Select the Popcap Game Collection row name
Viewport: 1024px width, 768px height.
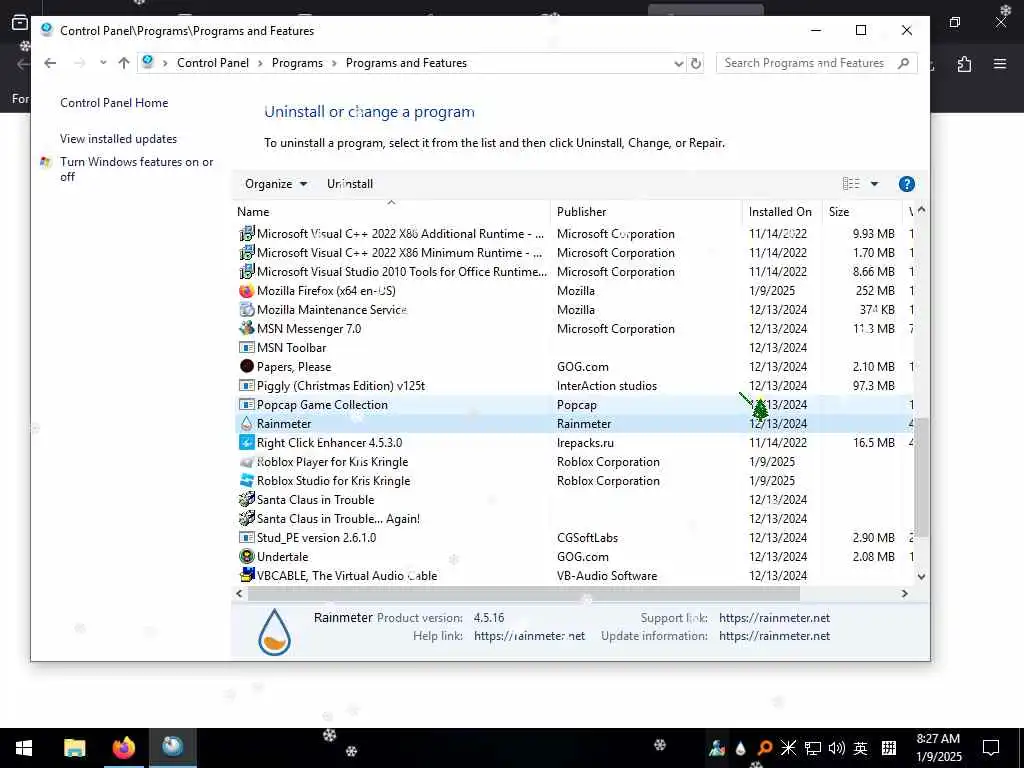[x=322, y=405]
